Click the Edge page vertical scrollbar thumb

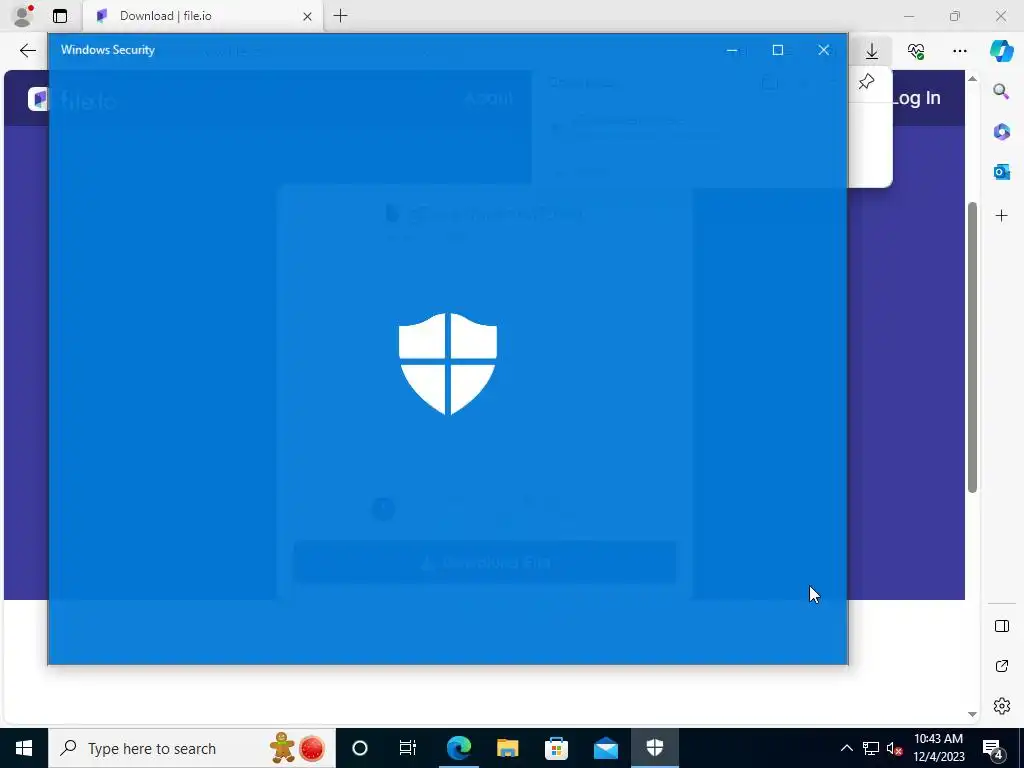(972, 347)
